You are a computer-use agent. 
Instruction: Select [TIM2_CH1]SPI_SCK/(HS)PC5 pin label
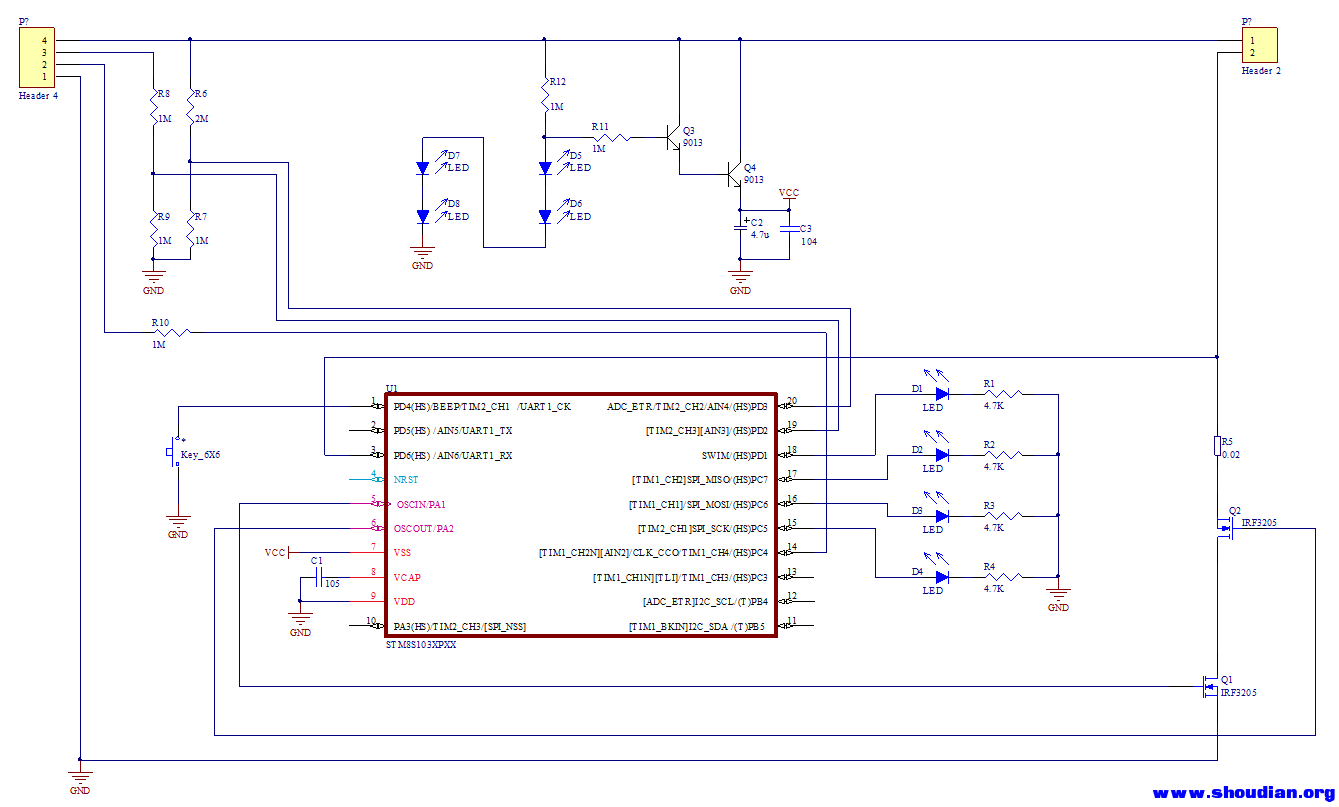[x=703, y=528]
